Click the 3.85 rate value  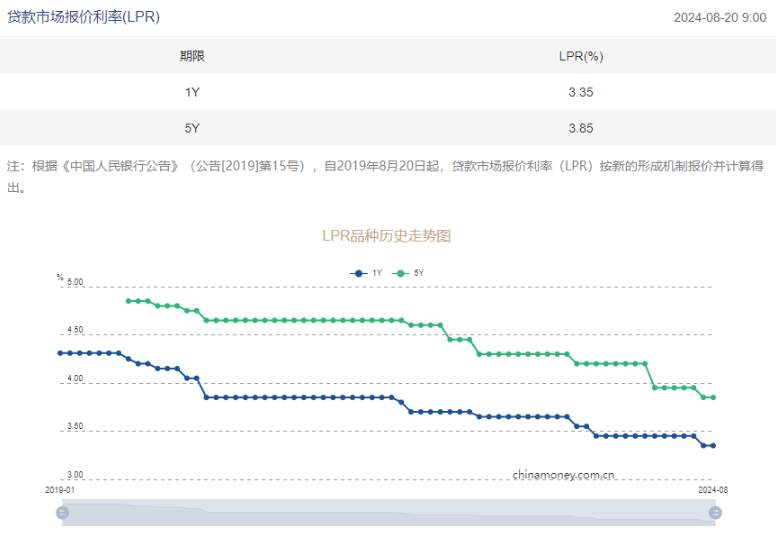581,128
